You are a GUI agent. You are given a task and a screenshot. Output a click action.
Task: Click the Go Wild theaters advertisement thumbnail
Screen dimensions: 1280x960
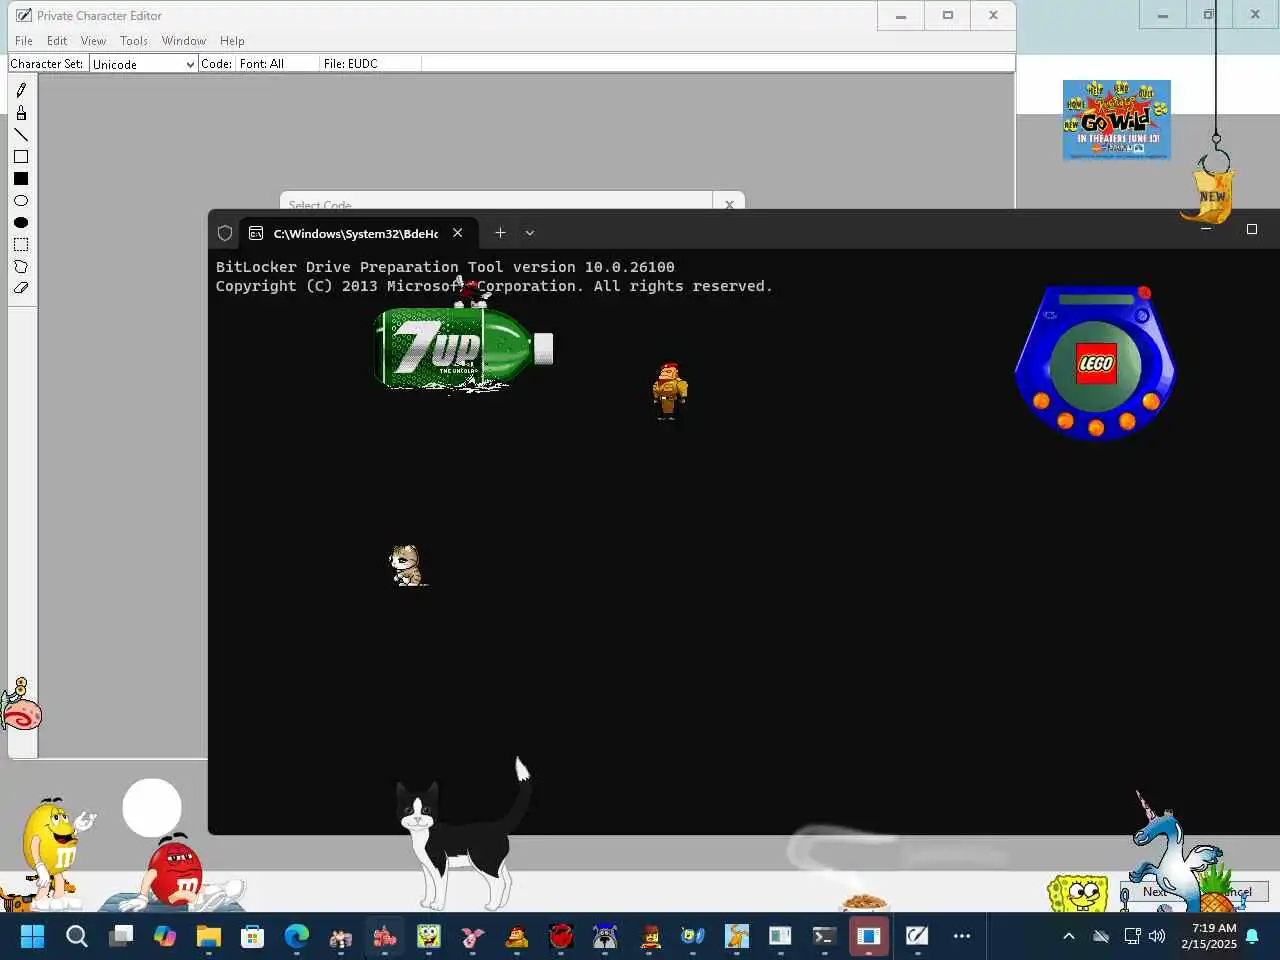pos(1116,120)
